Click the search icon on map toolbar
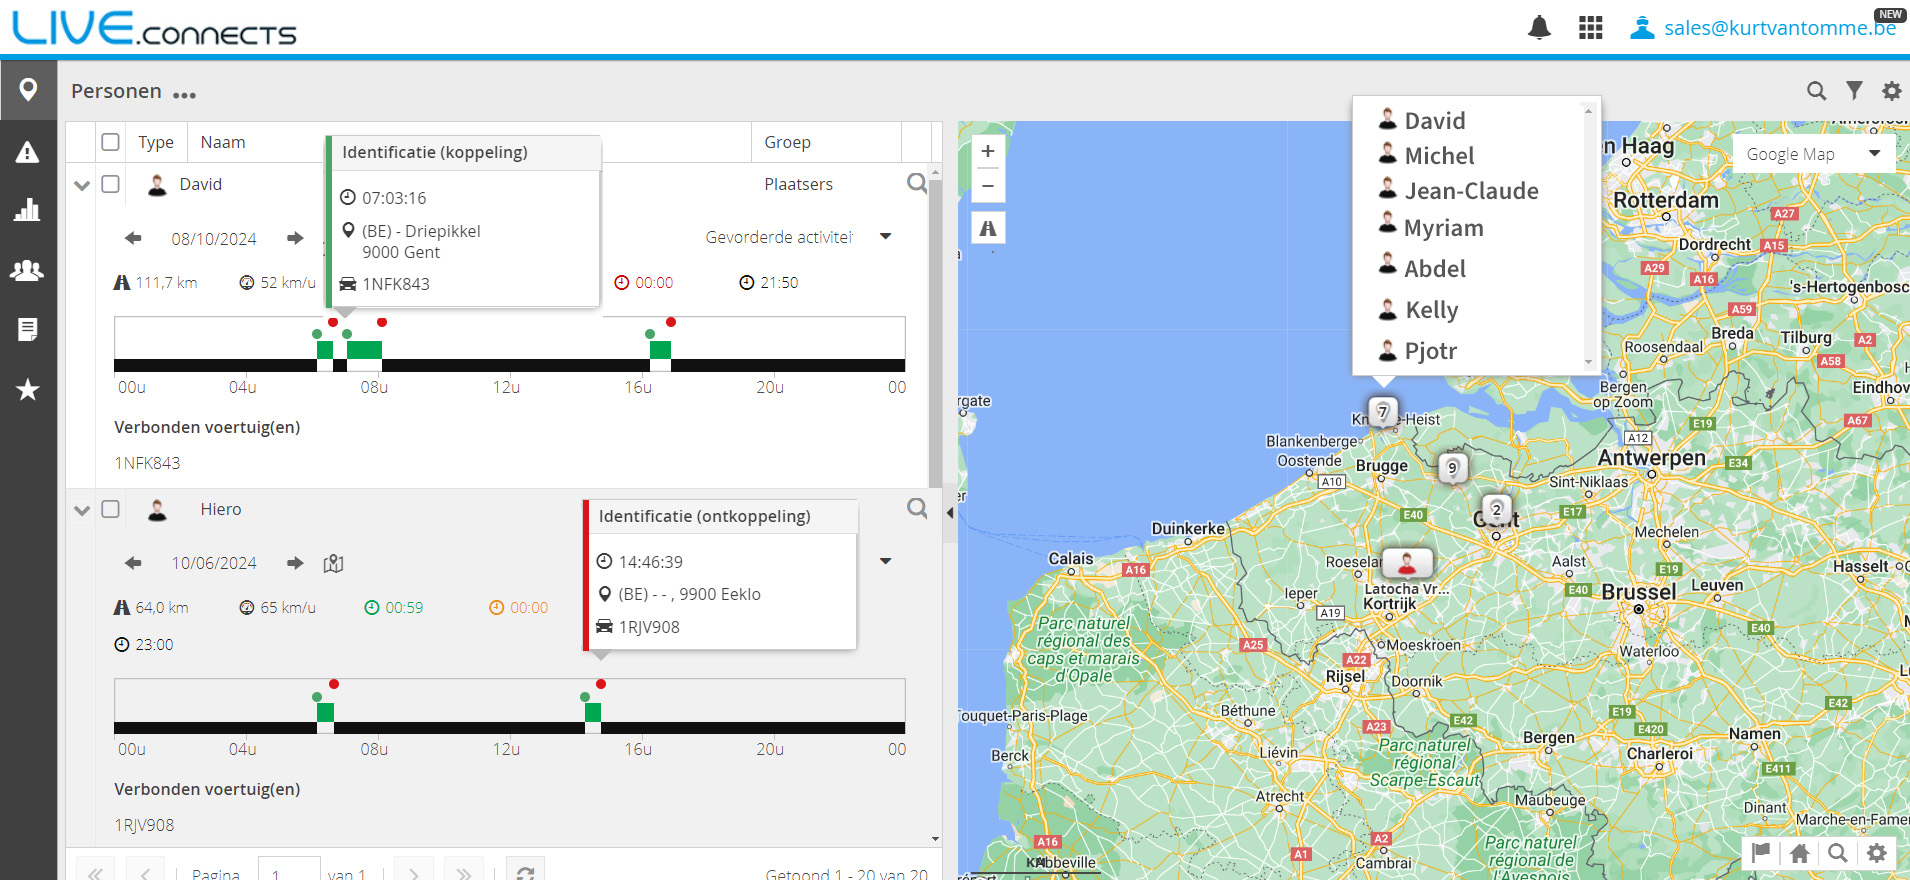 click(x=1838, y=853)
